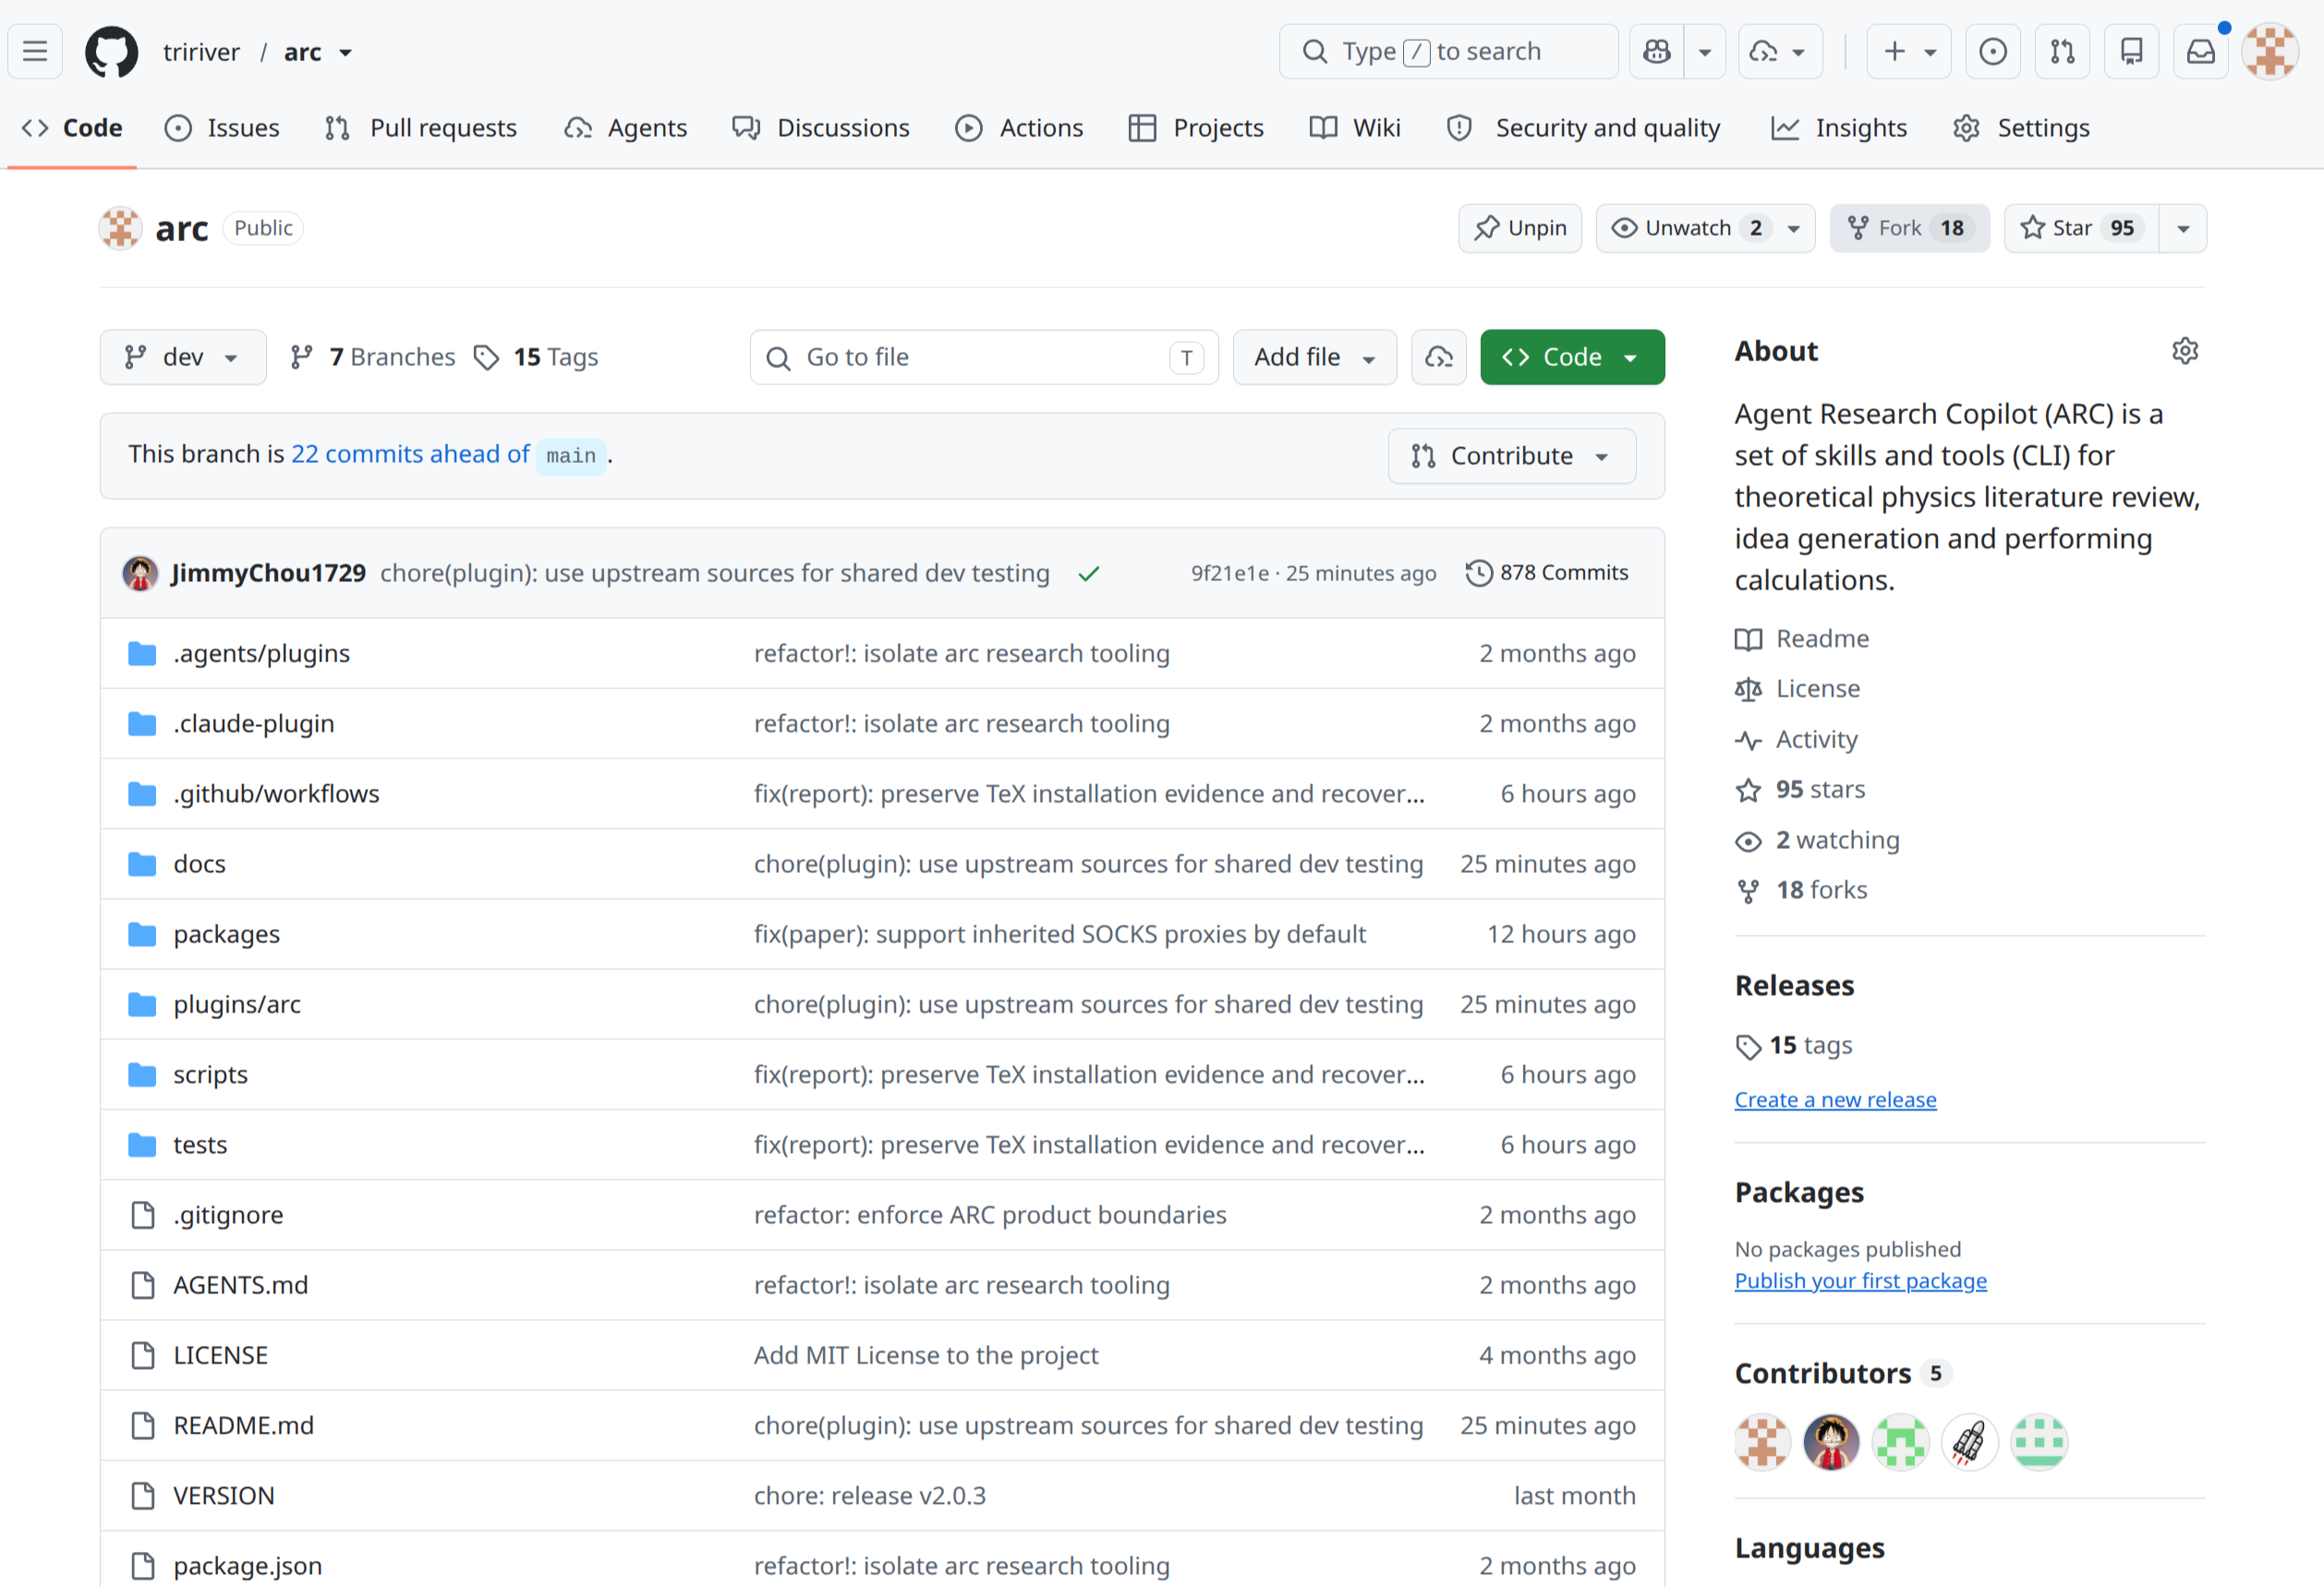Click Publish your first package link
2324x1587 pixels.
tap(1860, 1281)
